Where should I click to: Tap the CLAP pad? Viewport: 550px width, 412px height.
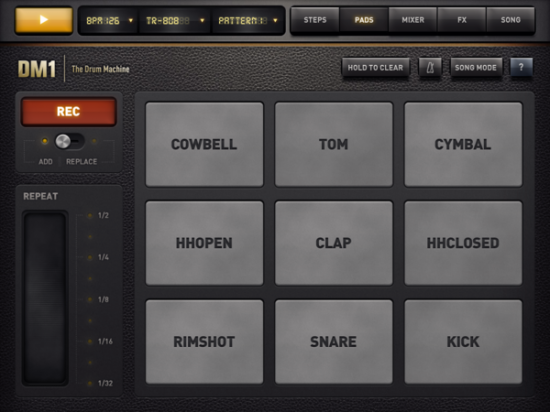pyautogui.click(x=334, y=243)
